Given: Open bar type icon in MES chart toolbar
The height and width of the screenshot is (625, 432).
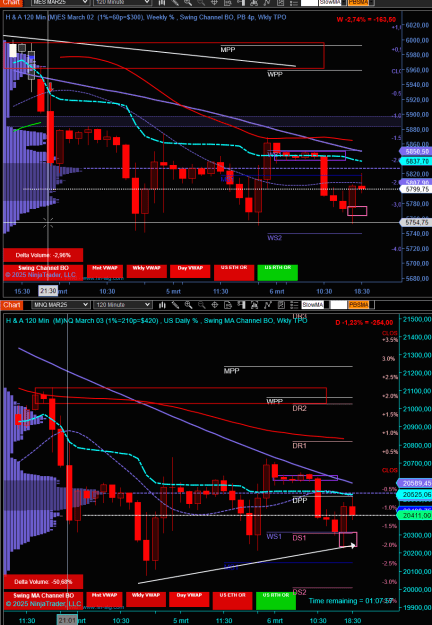Looking at the screenshot, I should (x=162, y=2).
